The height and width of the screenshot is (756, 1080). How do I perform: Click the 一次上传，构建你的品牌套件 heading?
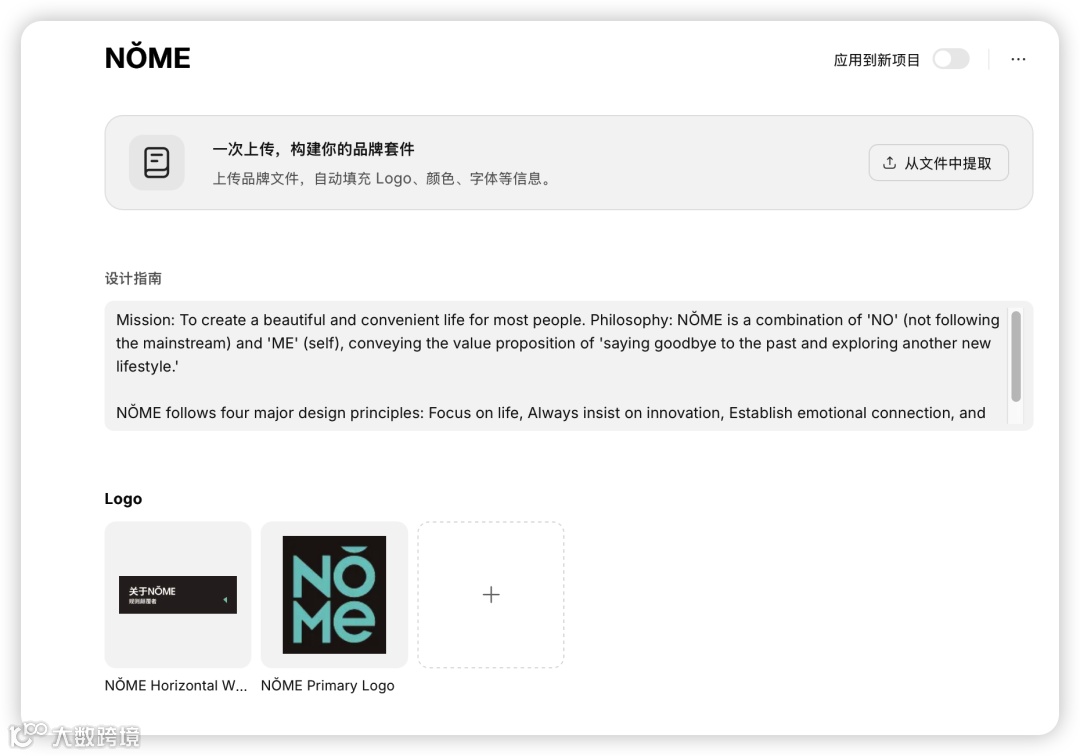pos(313,149)
